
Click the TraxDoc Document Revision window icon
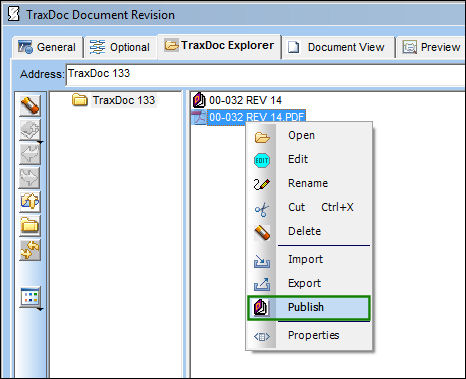pos(13,14)
